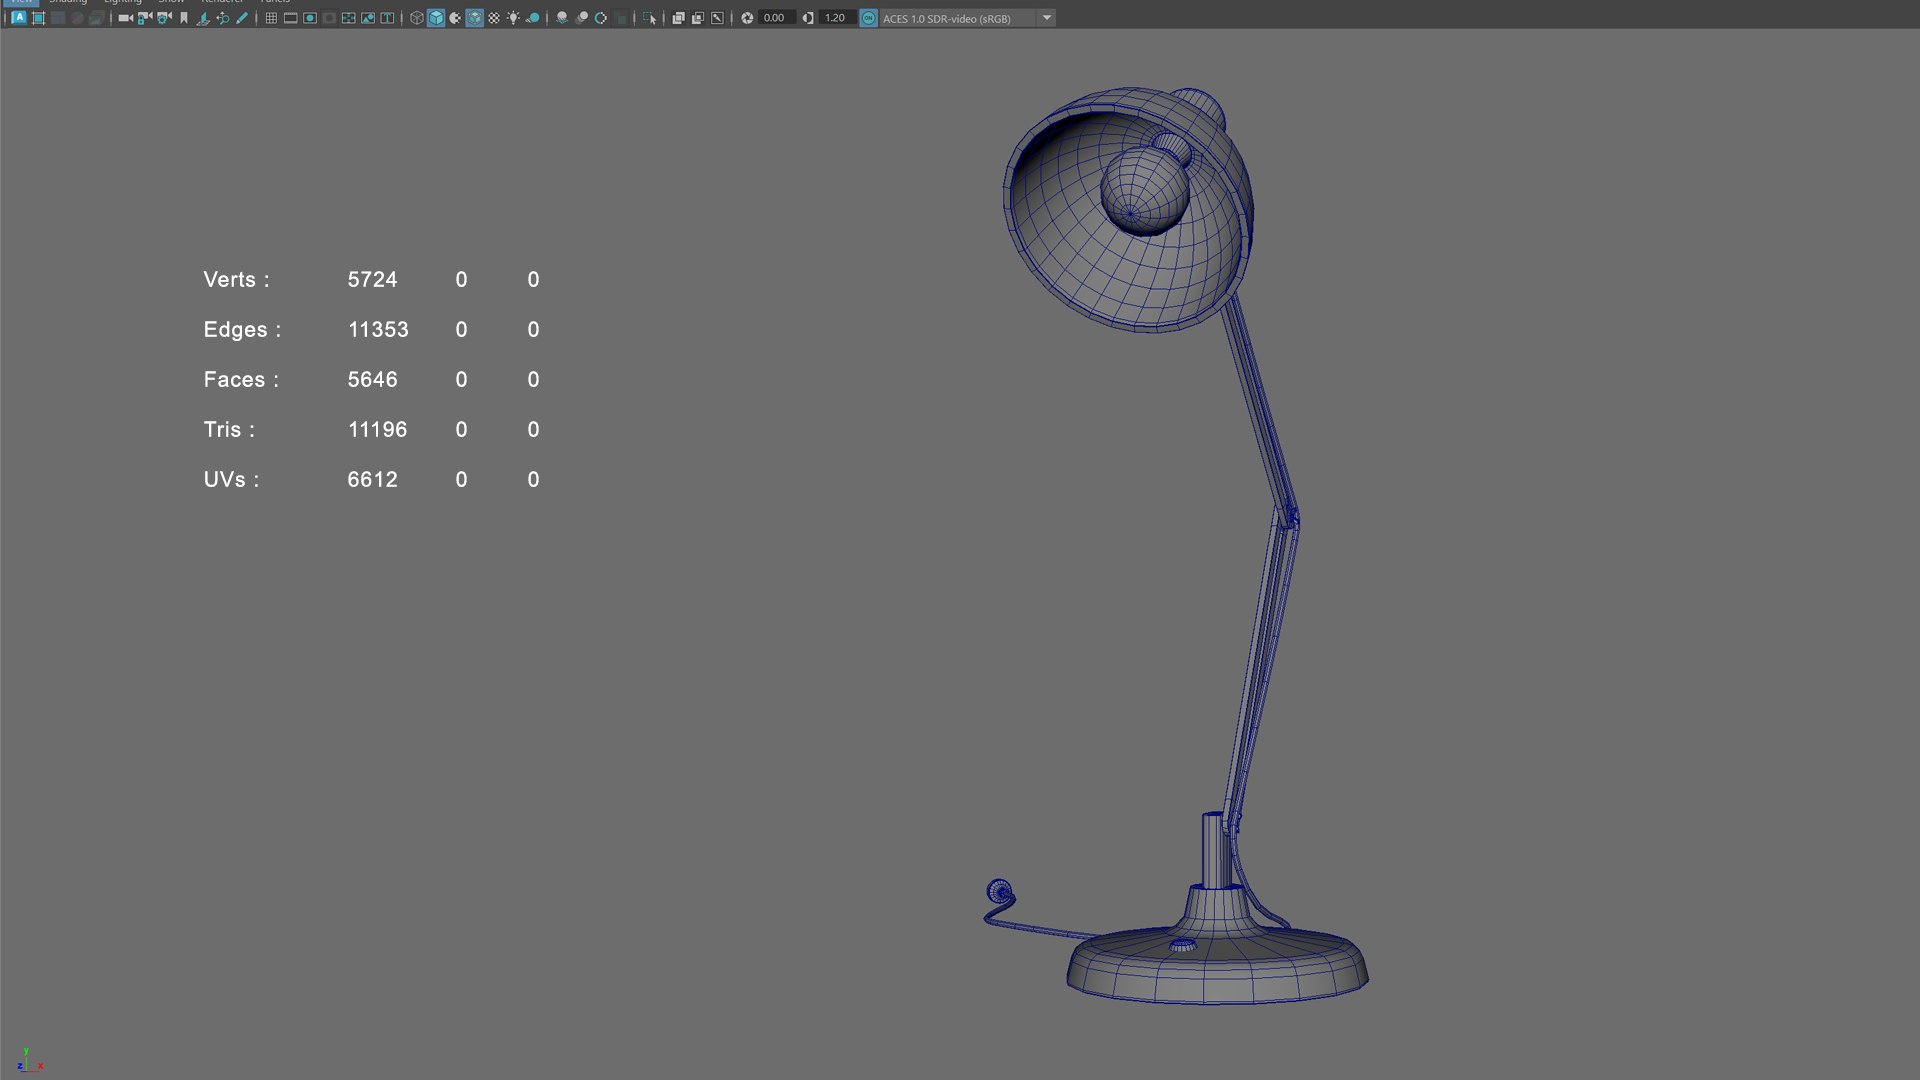Viewport: 1920px width, 1080px height.
Task: Toggle the viewport Grid display
Action: pyautogui.click(x=271, y=18)
